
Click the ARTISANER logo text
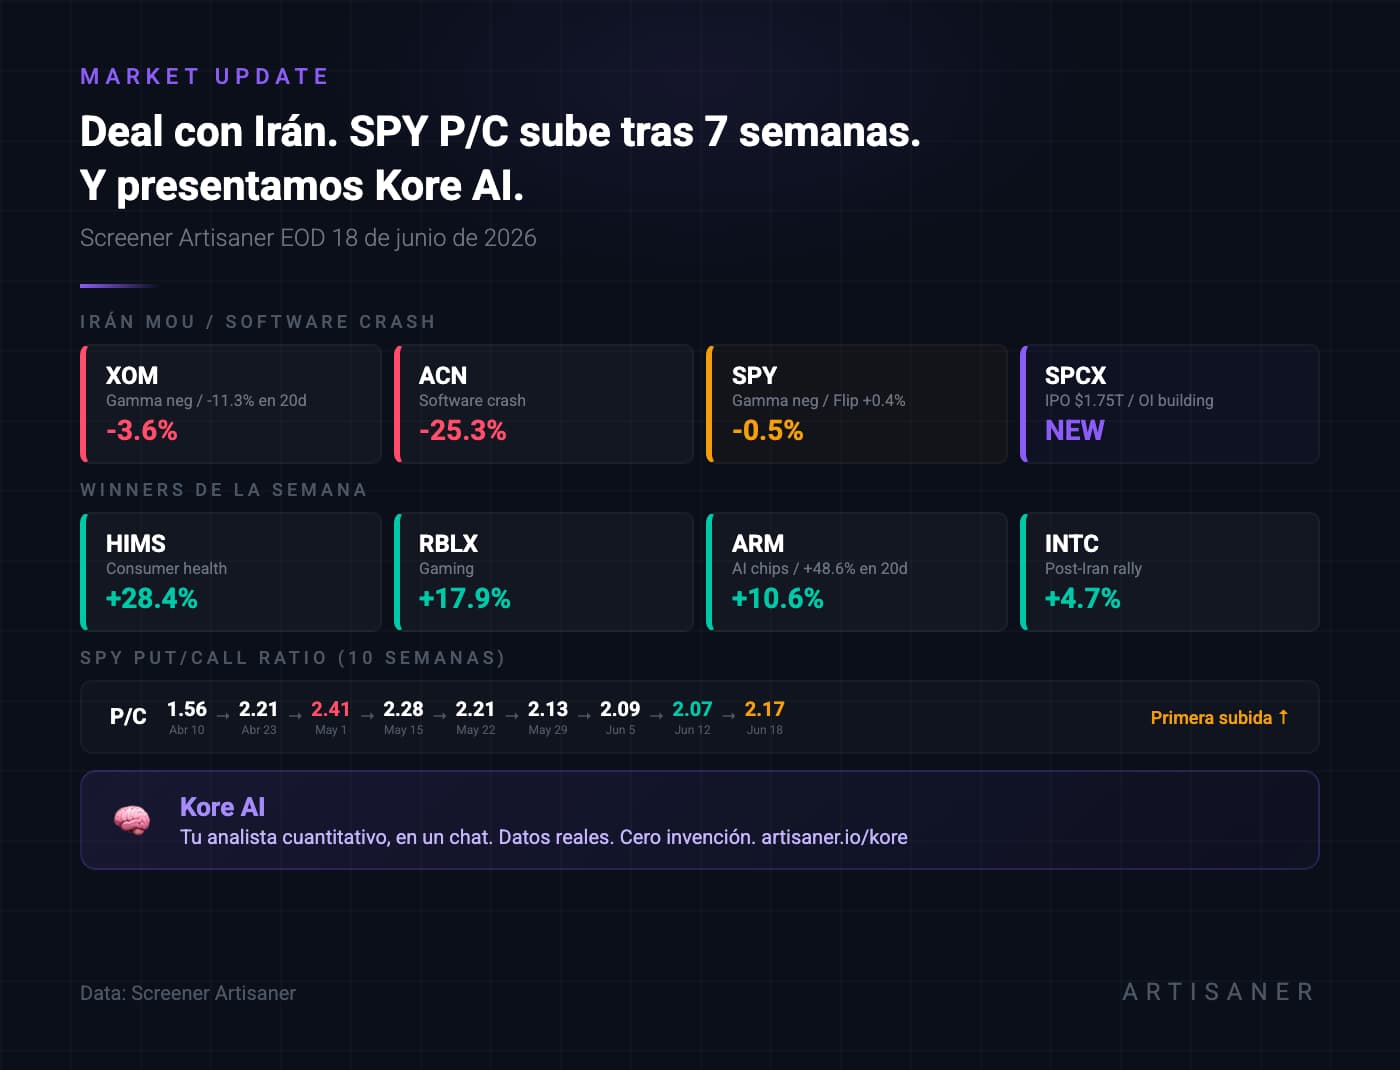(x=1218, y=992)
